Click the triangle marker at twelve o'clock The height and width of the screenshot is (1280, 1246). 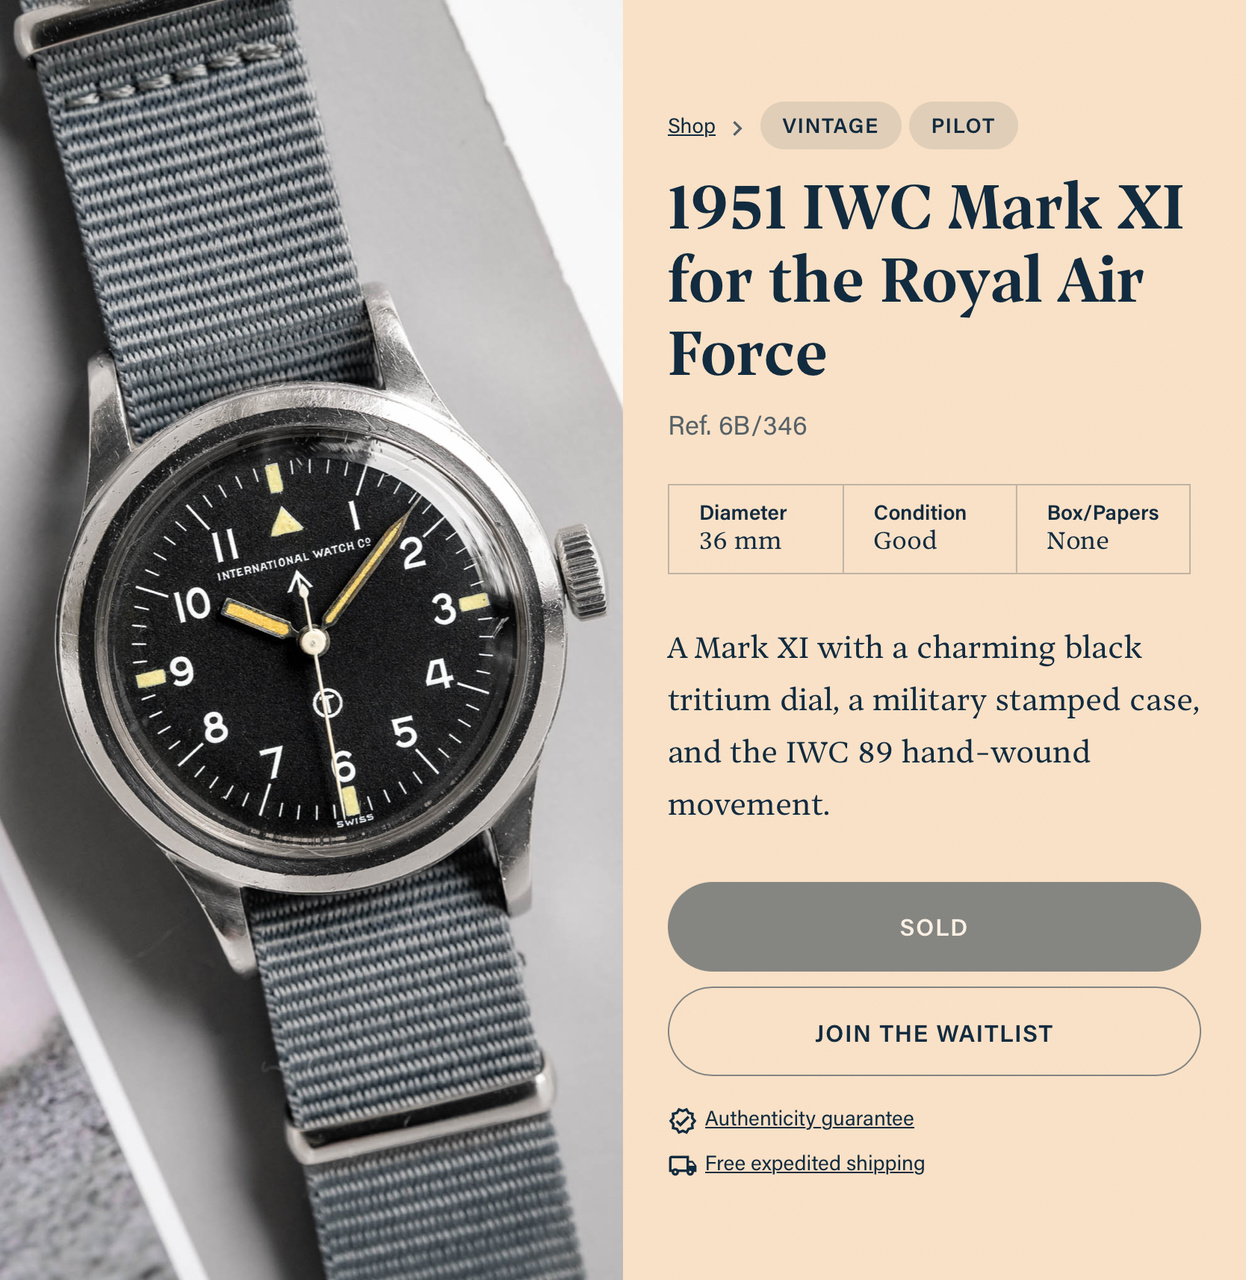[286, 521]
